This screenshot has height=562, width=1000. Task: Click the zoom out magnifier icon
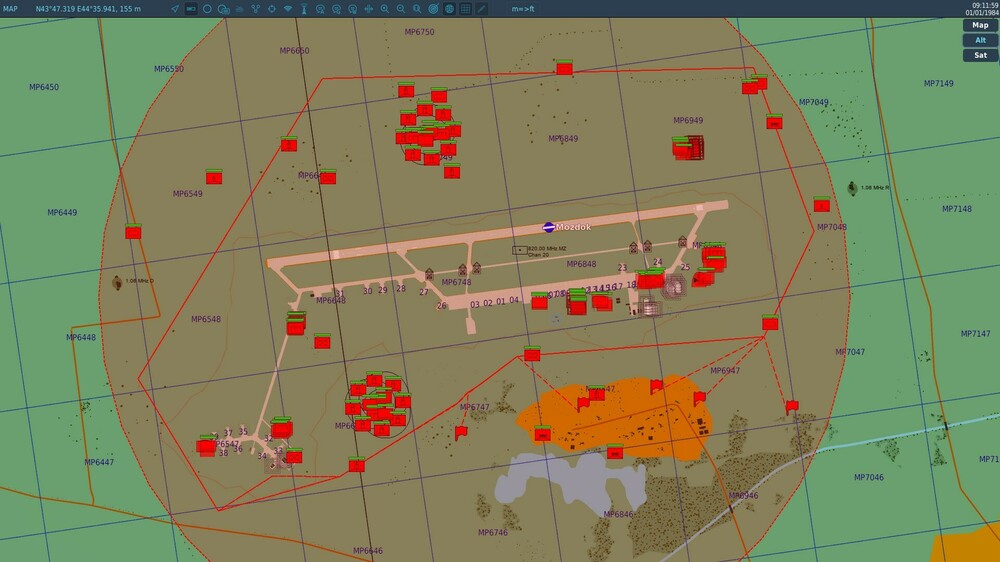401,9
